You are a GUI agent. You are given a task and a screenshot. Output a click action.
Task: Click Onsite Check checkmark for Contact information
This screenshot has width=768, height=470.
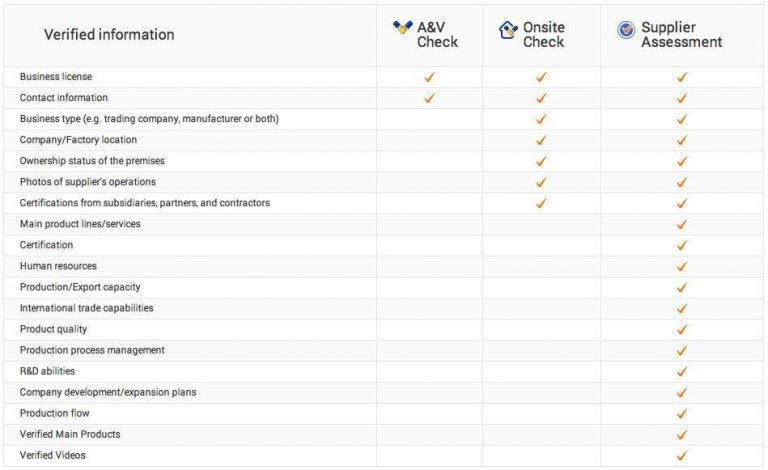coord(541,98)
